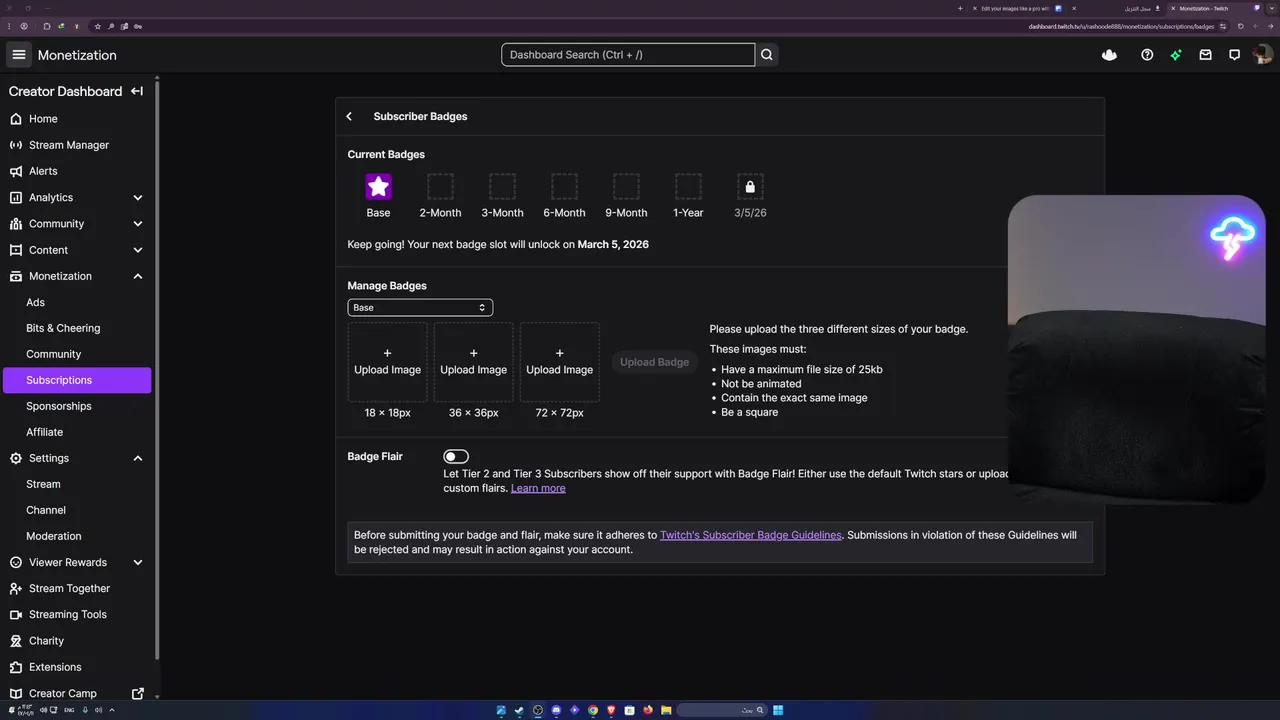
Task: Select the empty 6-Month badge slot
Action: tap(564, 186)
